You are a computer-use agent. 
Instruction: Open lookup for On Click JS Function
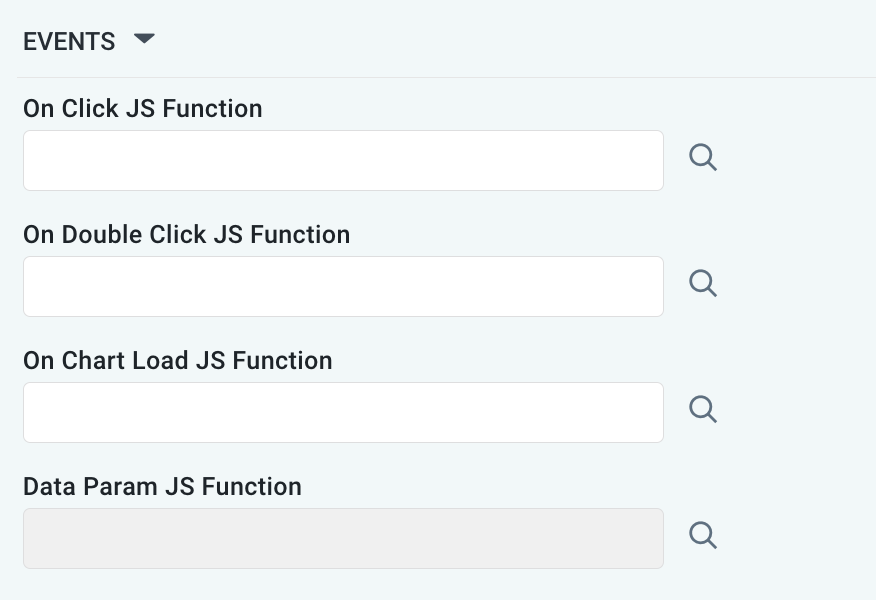pos(703,158)
